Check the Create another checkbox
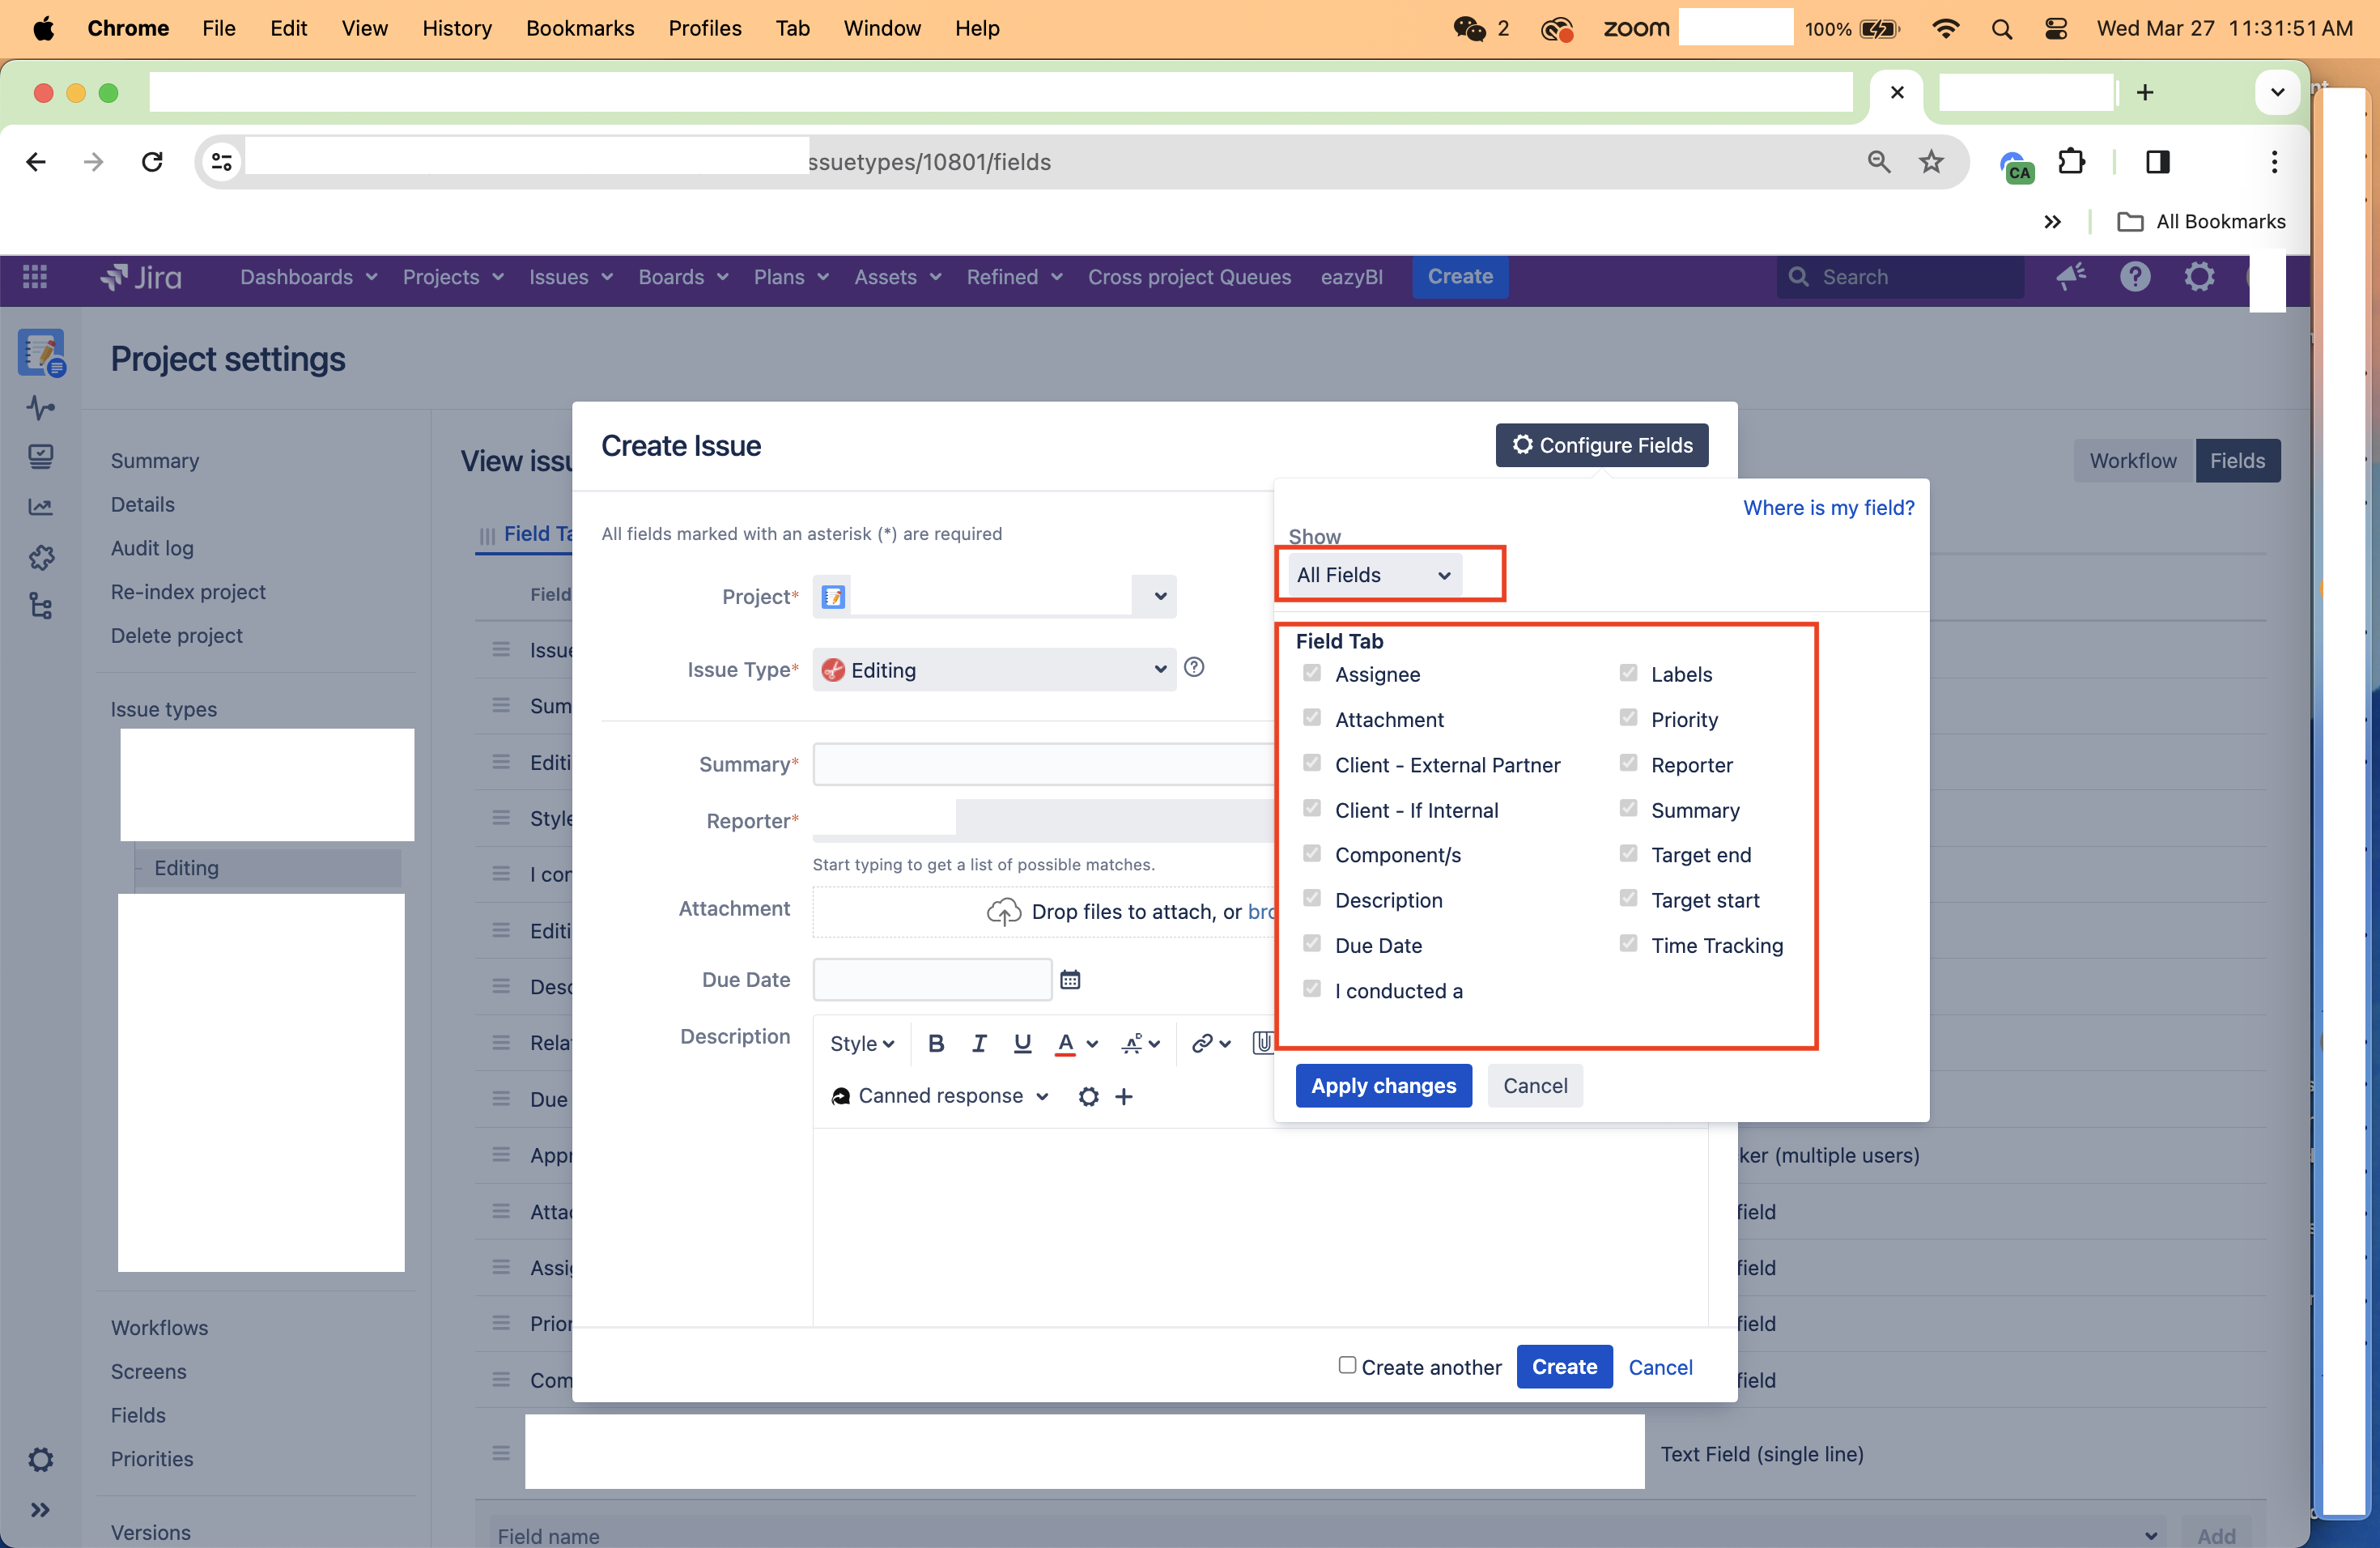This screenshot has width=2380, height=1548. pos(1347,1365)
